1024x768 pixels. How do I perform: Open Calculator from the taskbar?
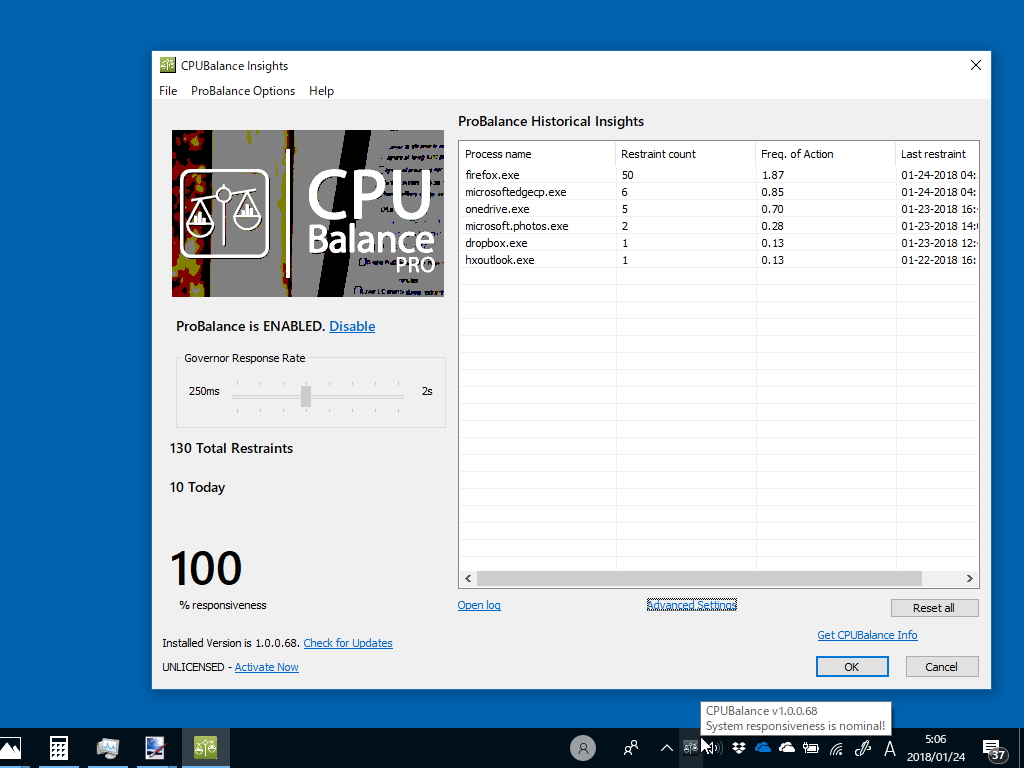pos(59,747)
